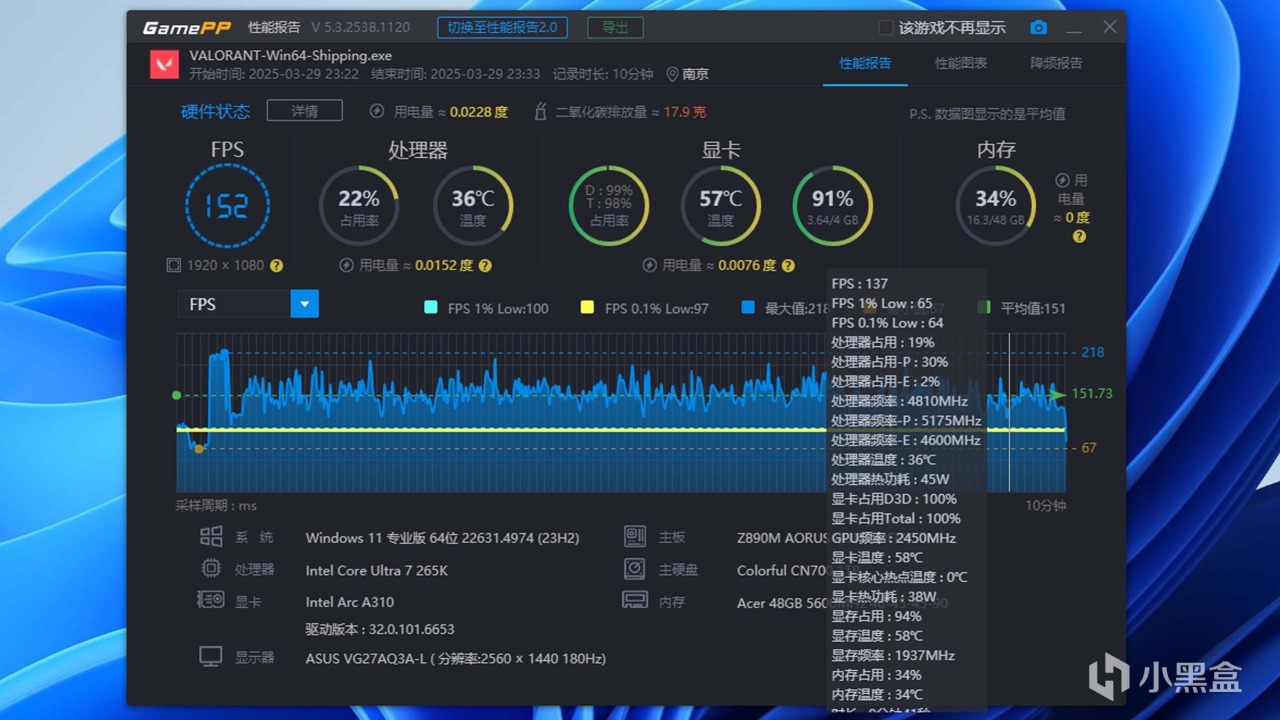This screenshot has width=1280, height=720.
Task: Click the power icon beside processor 用电量 ≈ 0.0152 度
Action: pos(347,266)
